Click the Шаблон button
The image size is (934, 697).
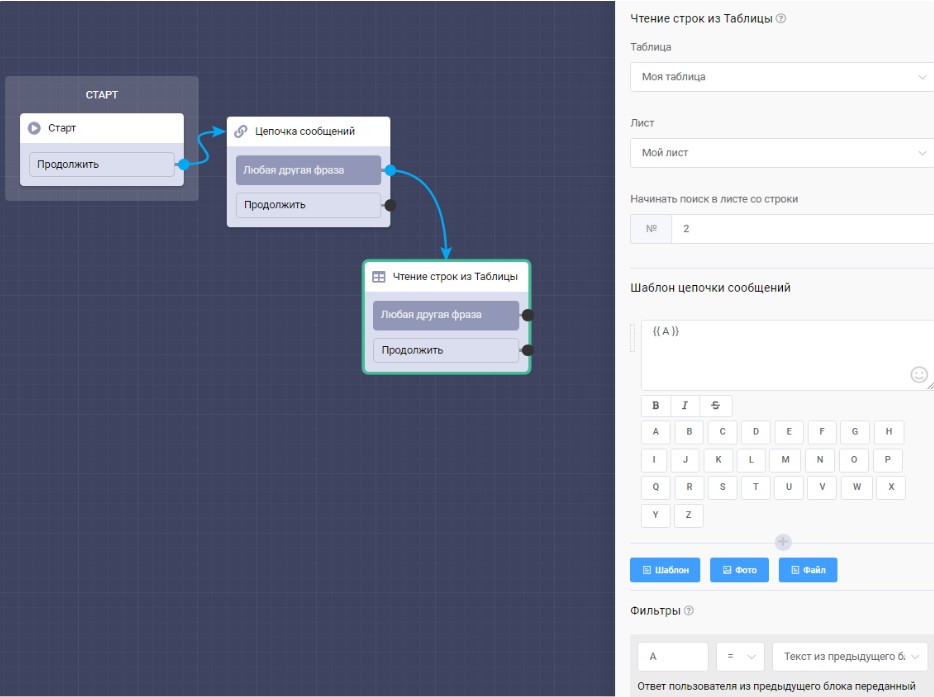click(665, 570)
